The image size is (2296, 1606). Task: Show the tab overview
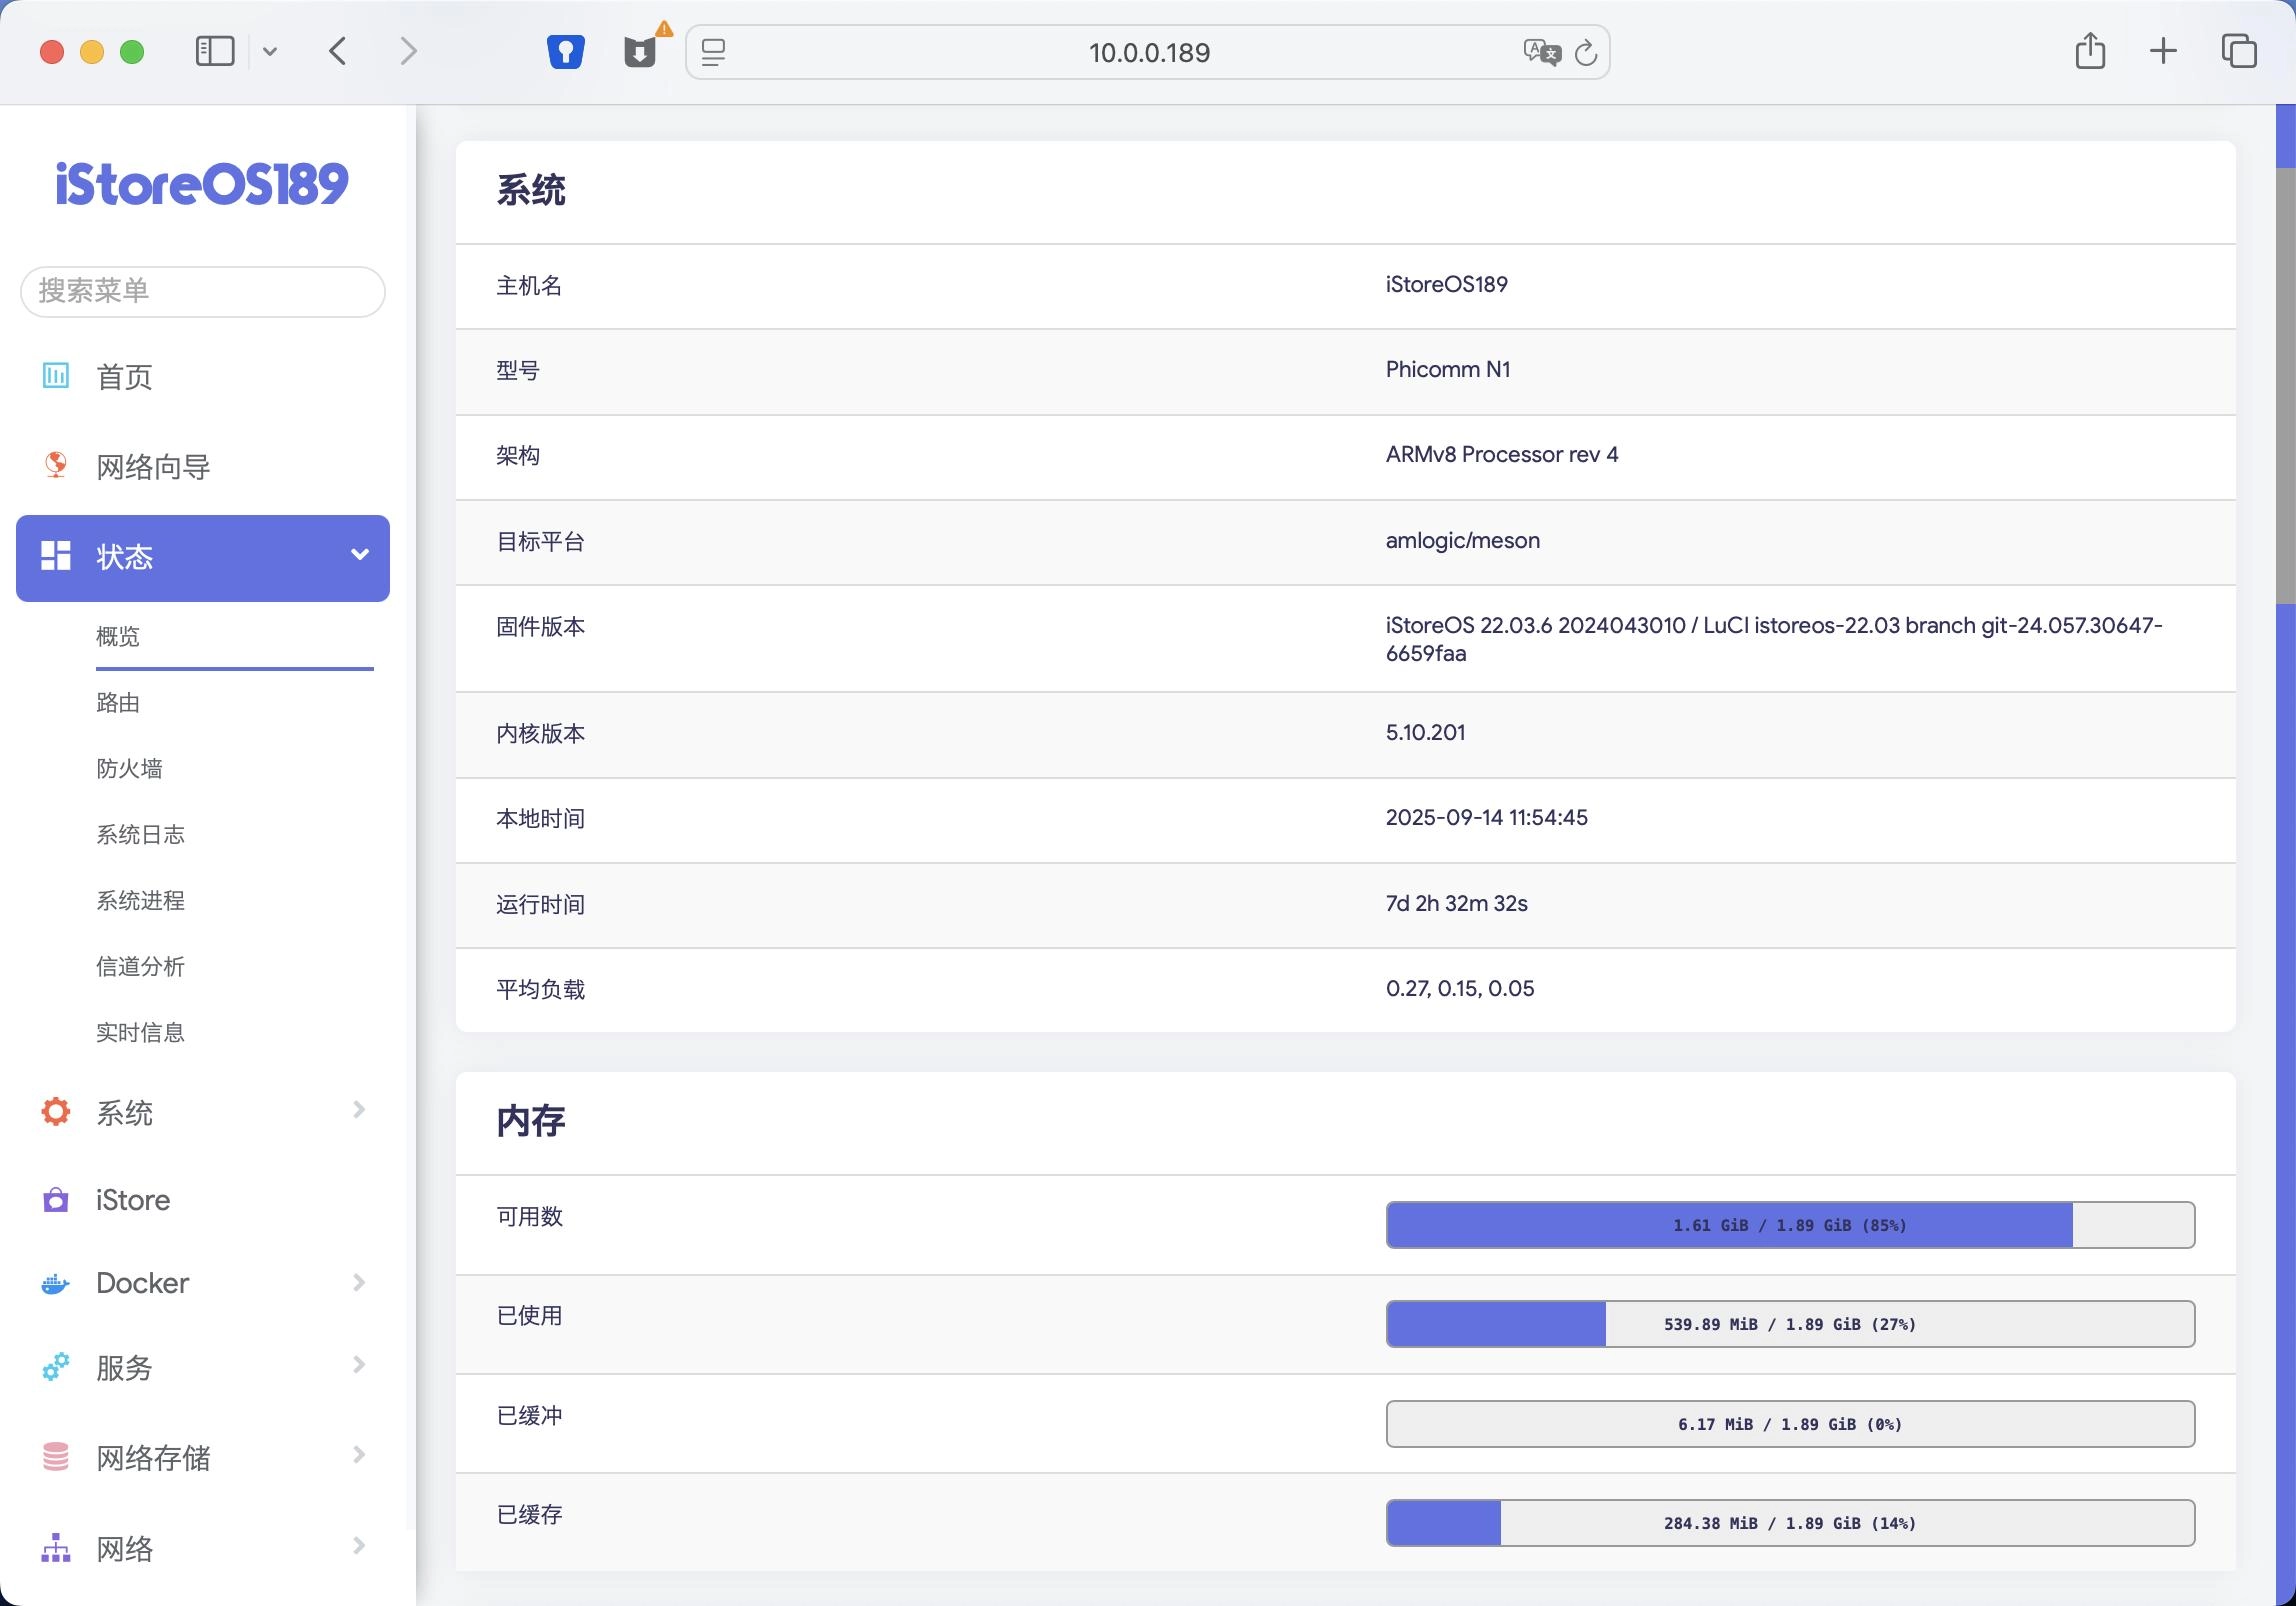pos(2239,51)
